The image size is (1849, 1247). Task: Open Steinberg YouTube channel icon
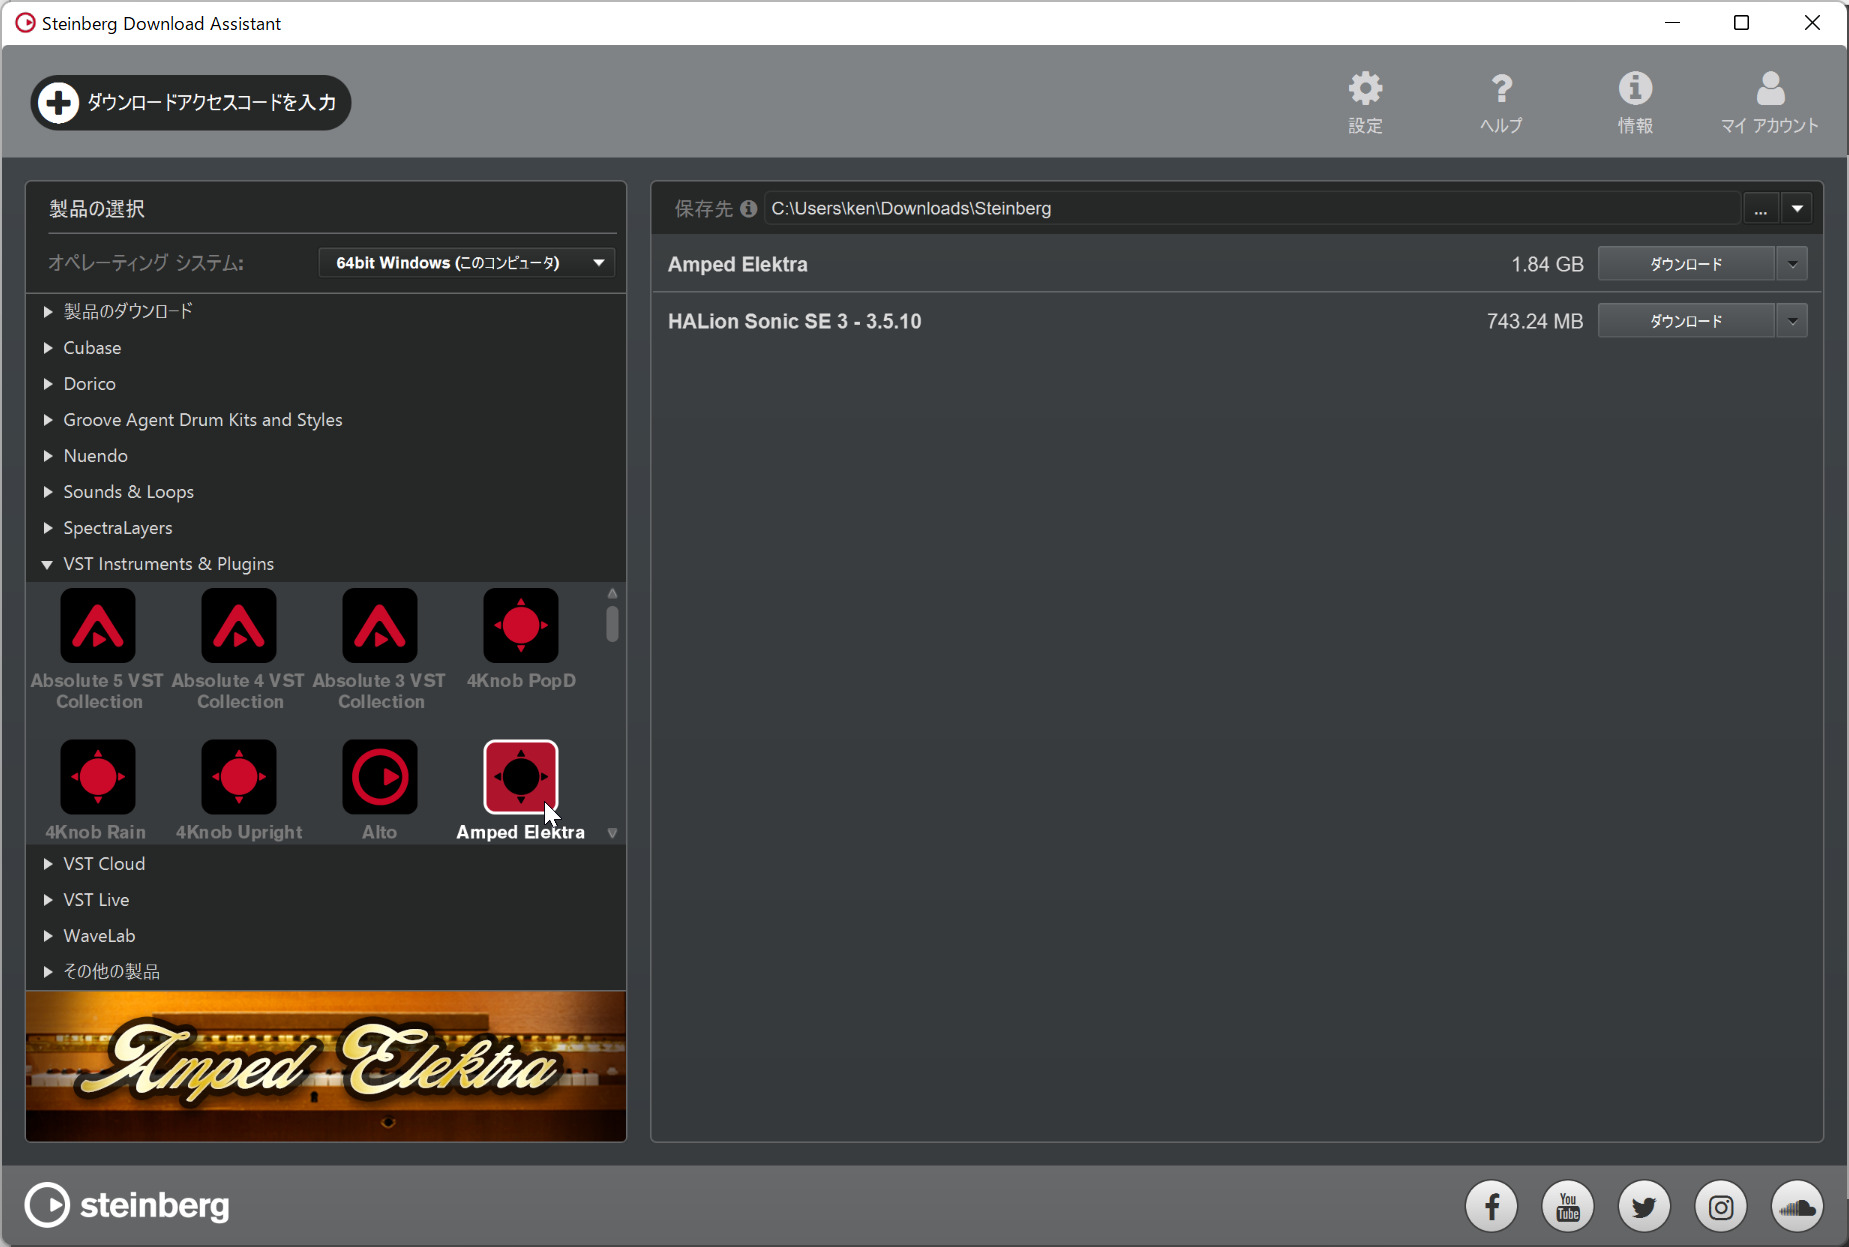click(x=1568, y=1207)
